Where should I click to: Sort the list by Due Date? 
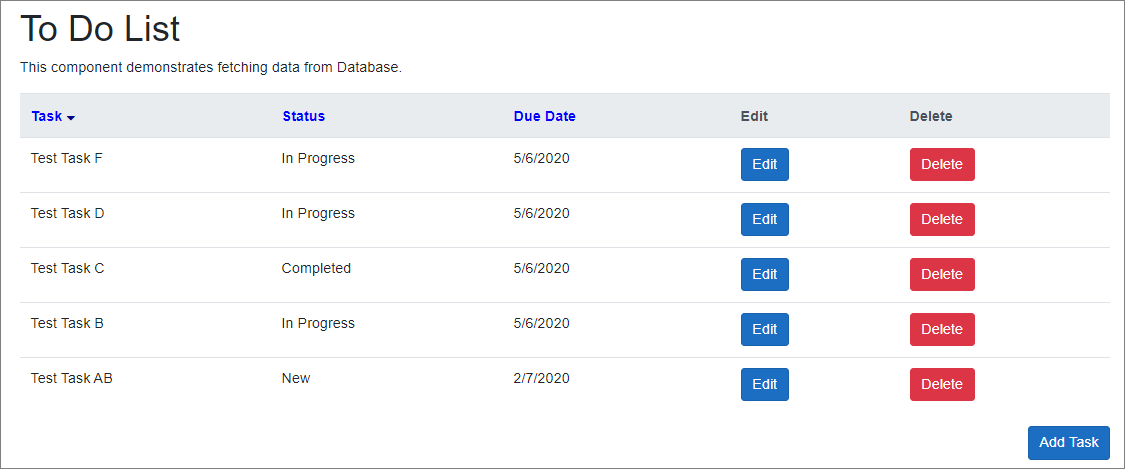pyautogui.click(x=544, y=116)
